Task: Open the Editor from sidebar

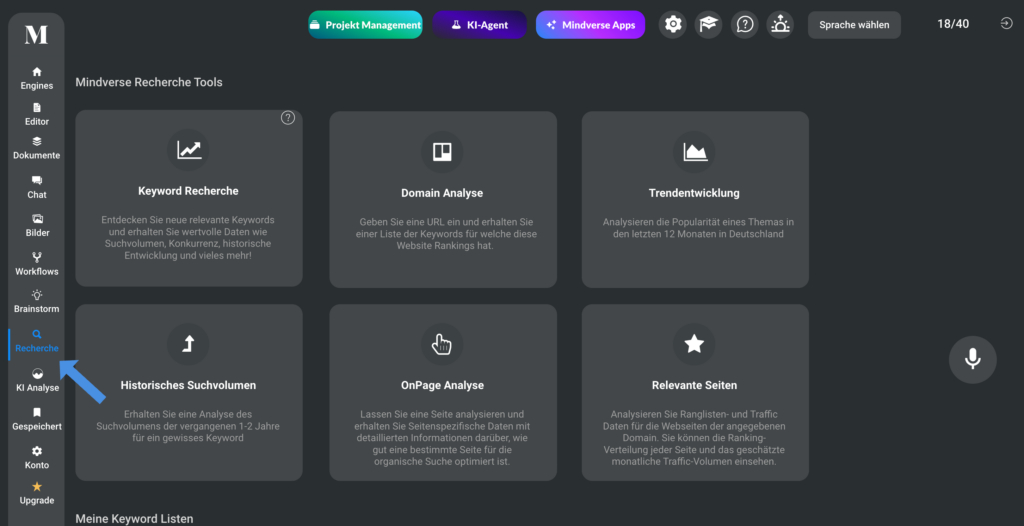Action: (x=37, y=114)
